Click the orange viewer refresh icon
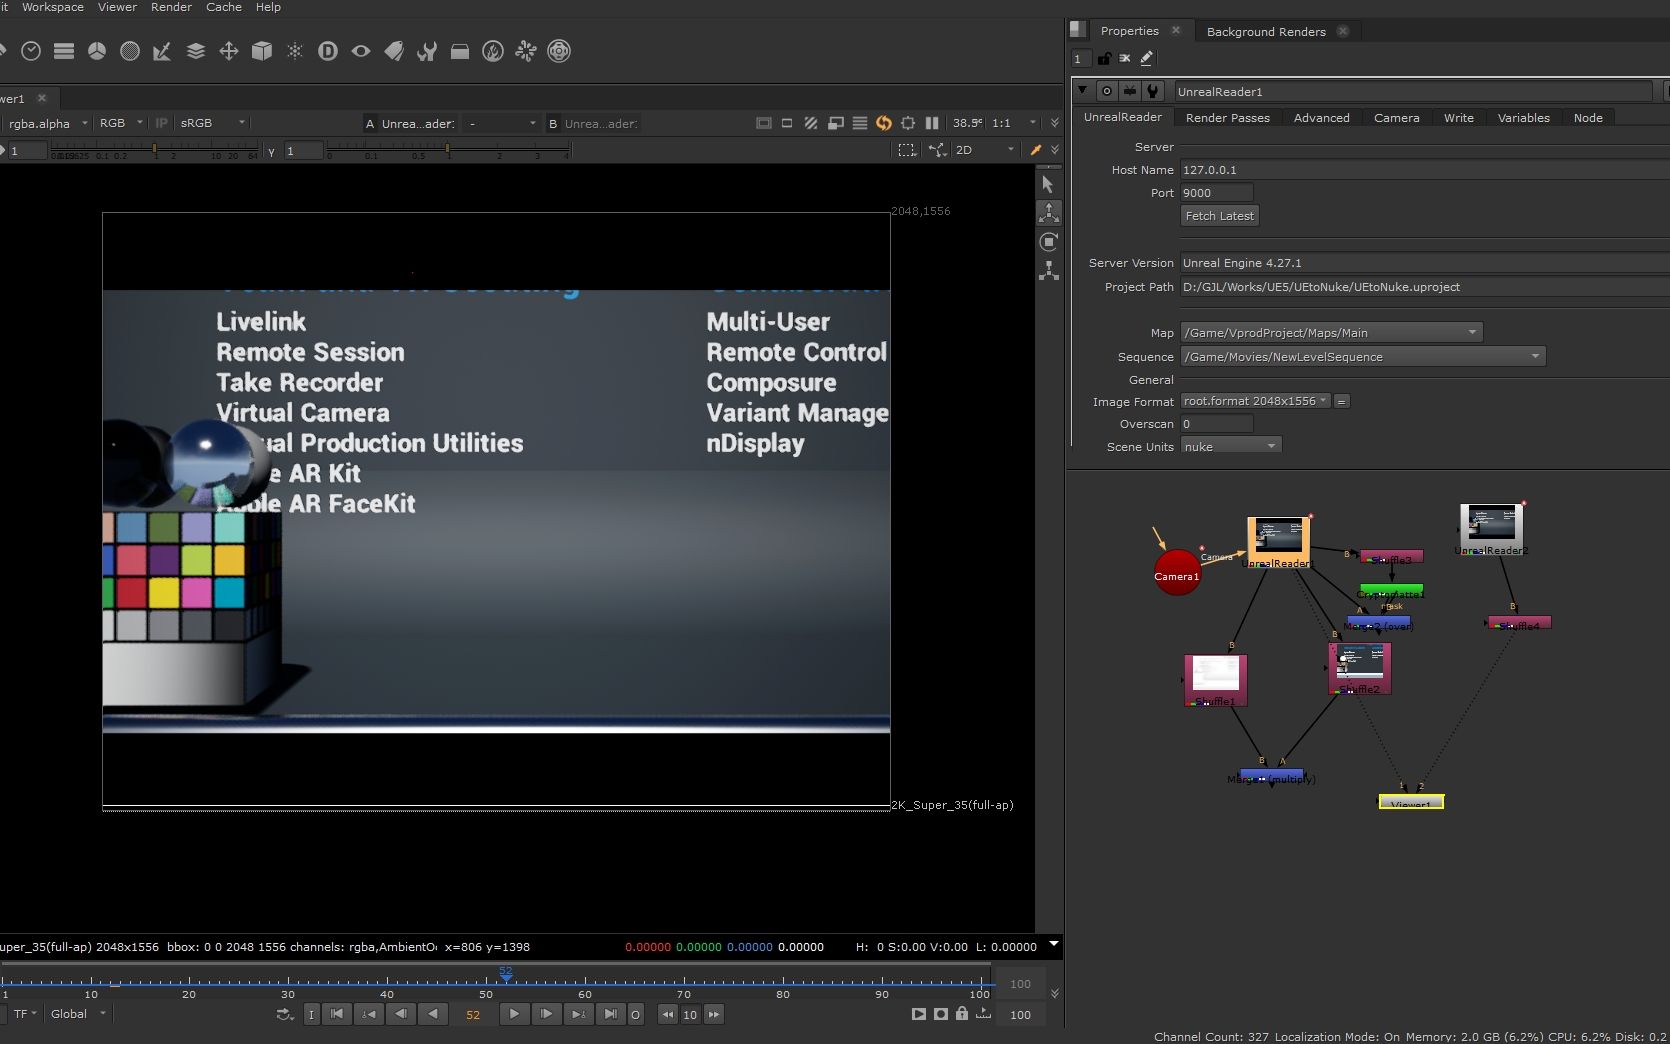1670x1044 pixels. tap(884, 123)
